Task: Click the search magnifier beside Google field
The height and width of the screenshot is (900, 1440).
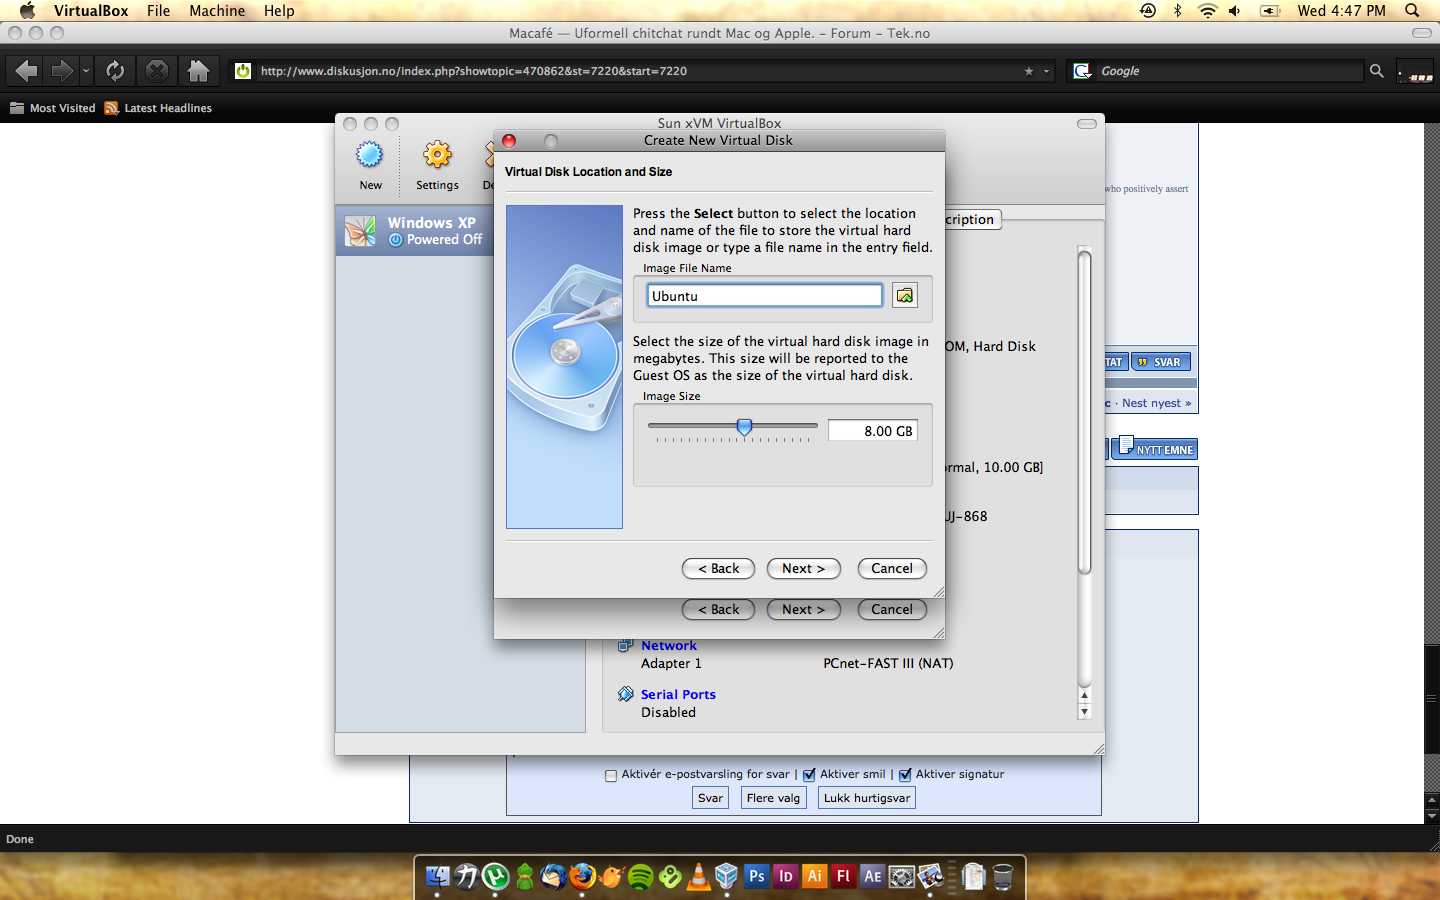Action: coord(1377,71)
